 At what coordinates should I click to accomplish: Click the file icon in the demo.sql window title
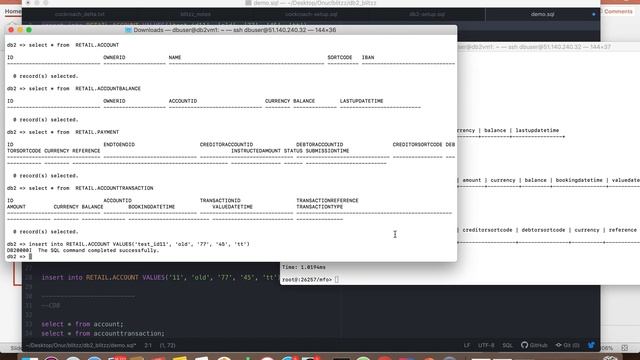[x=248, y=3]
